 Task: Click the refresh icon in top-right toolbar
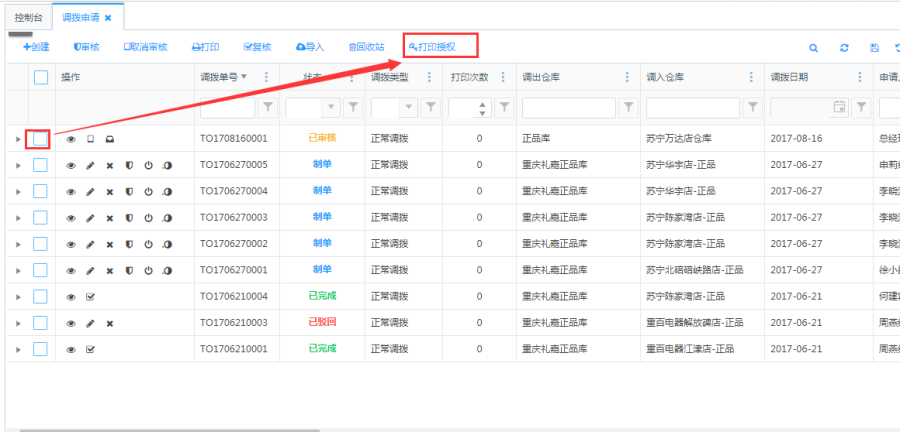click(844, 47)
